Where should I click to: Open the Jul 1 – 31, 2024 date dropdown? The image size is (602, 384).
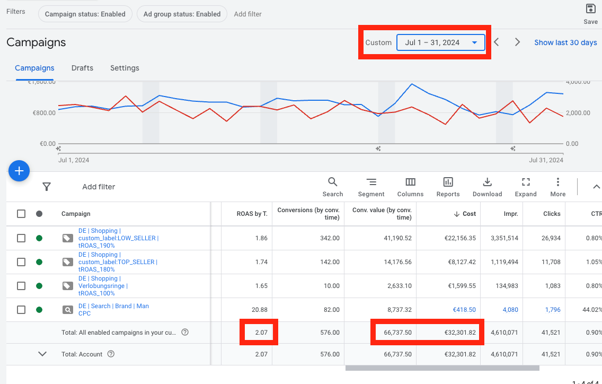point(440,42)
